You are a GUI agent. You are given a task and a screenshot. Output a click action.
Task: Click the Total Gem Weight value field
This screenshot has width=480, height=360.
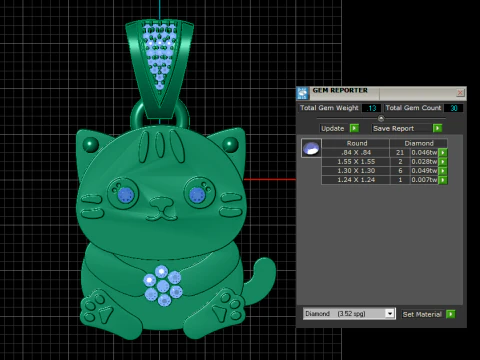click(x=371, y=108)
